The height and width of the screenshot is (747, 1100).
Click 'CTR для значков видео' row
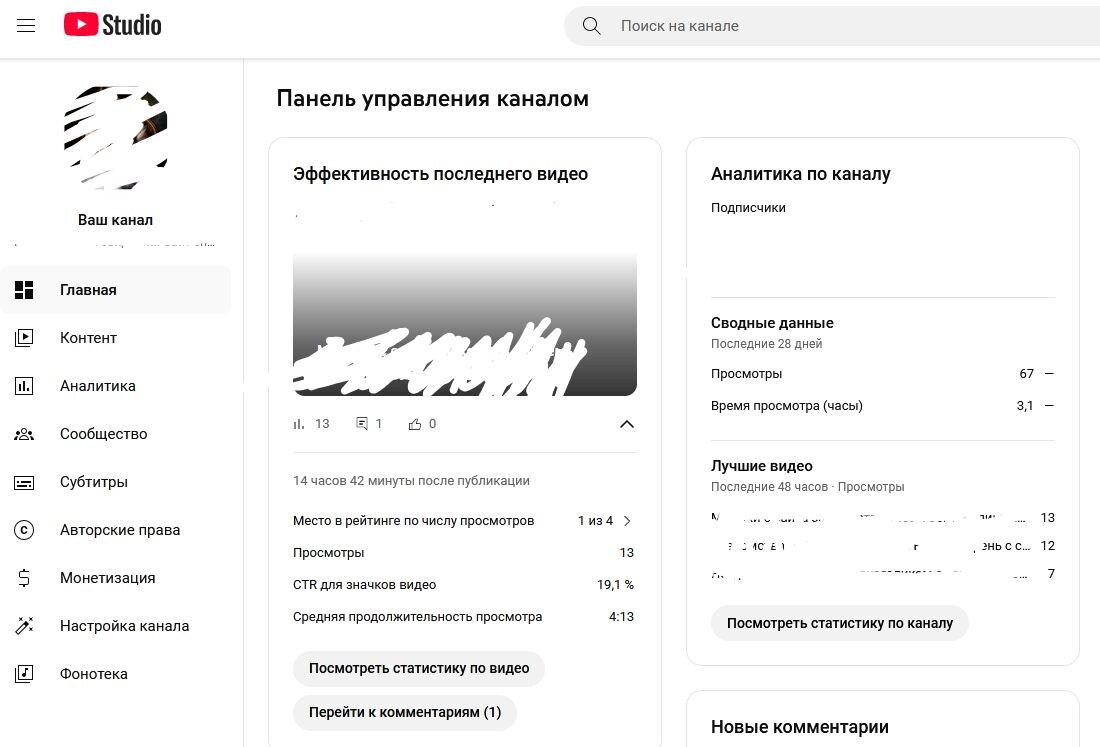coord(464,585)
